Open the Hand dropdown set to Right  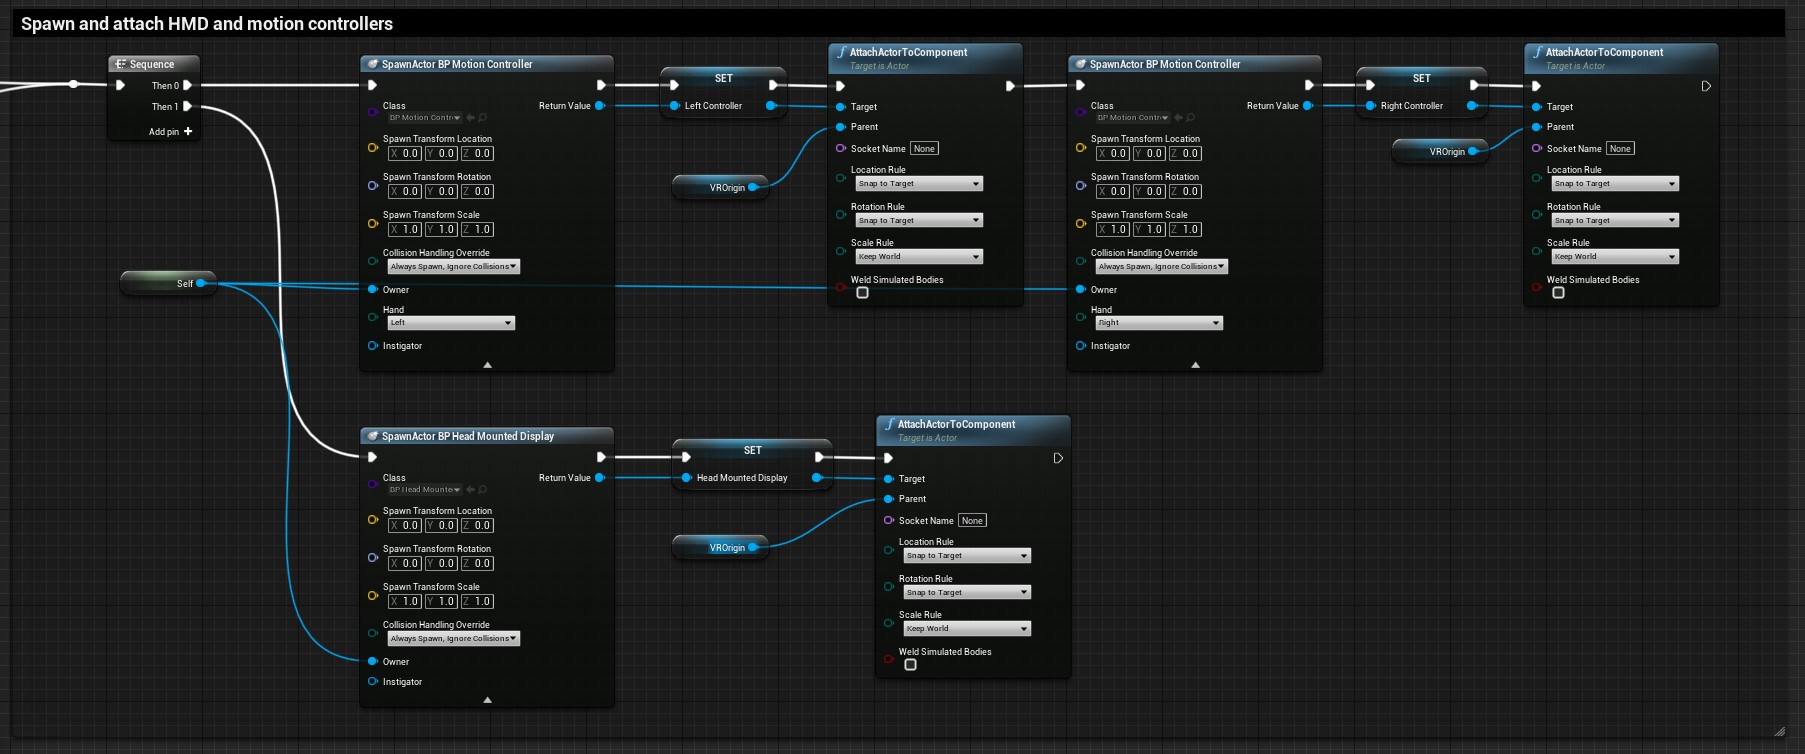pyautogui.click(x=1159, y=323)
